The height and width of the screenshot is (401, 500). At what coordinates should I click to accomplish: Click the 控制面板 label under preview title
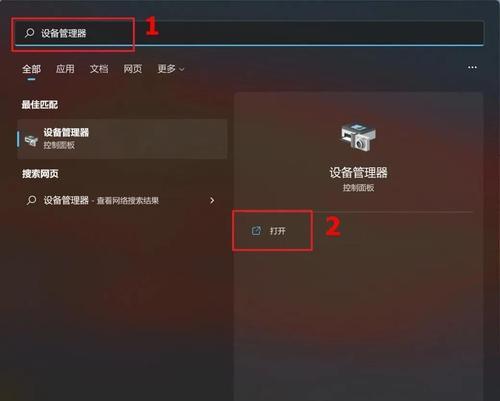click(x=358, y=188)
